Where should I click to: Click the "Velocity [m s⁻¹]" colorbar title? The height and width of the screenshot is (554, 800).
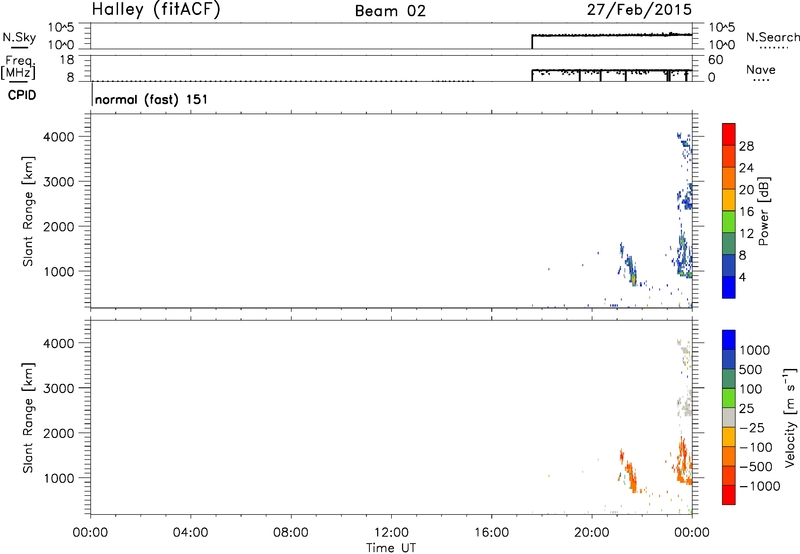tap(790, 417)
